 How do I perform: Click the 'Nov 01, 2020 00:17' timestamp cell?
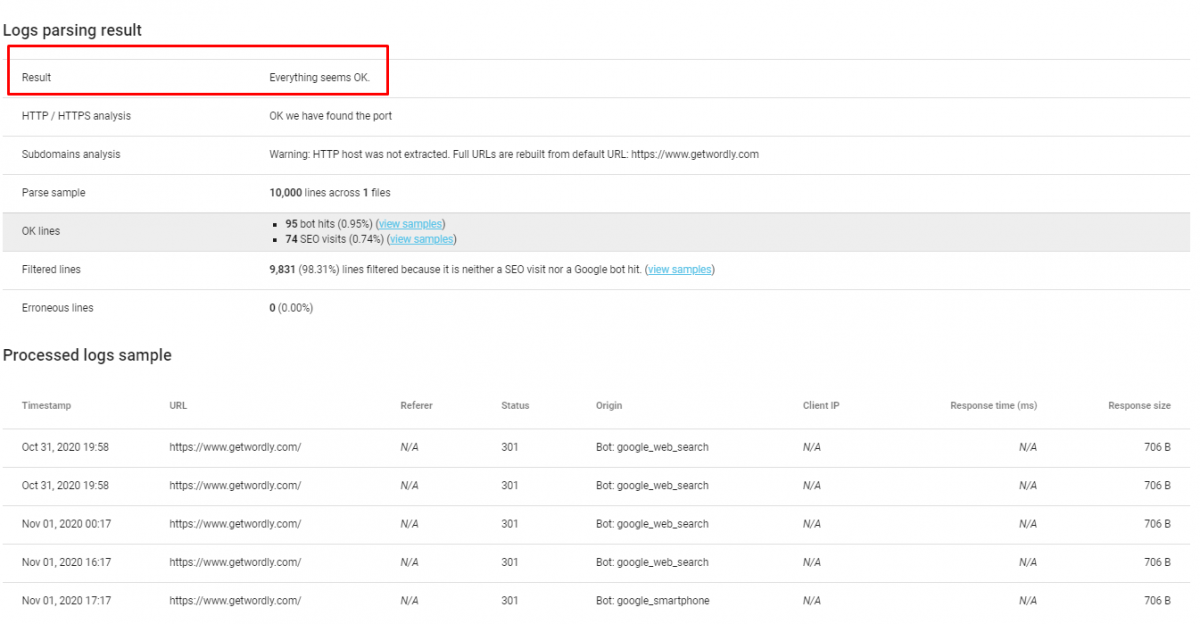click(x=66, y=524)
